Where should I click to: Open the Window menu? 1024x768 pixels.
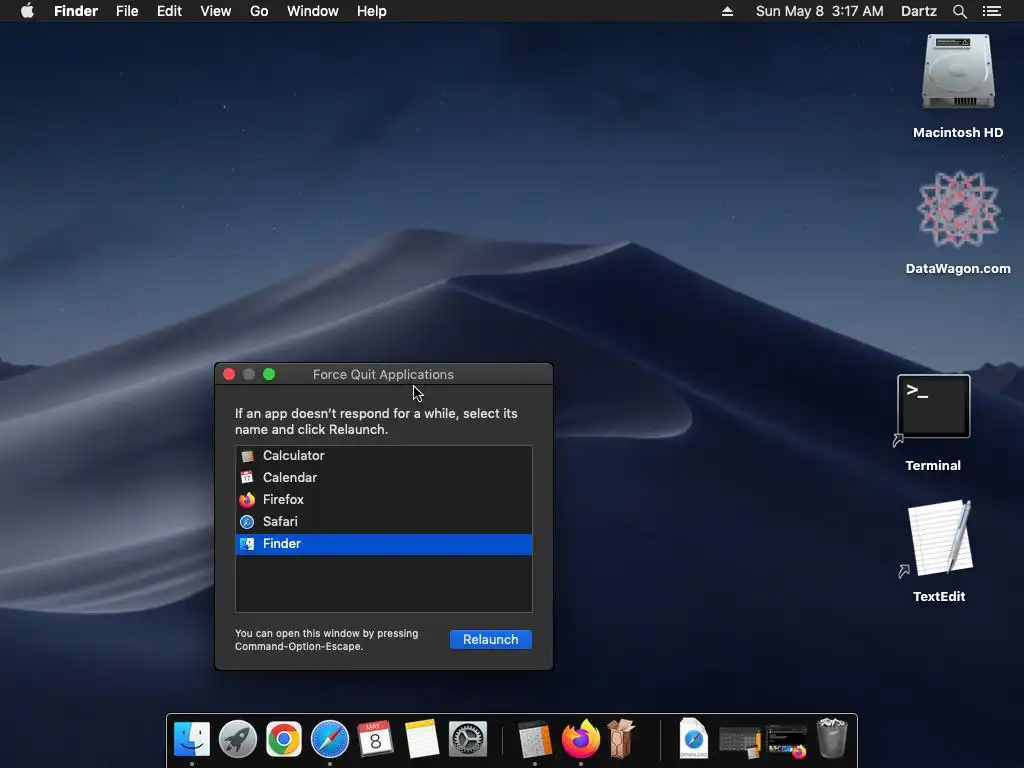(313, 11)
